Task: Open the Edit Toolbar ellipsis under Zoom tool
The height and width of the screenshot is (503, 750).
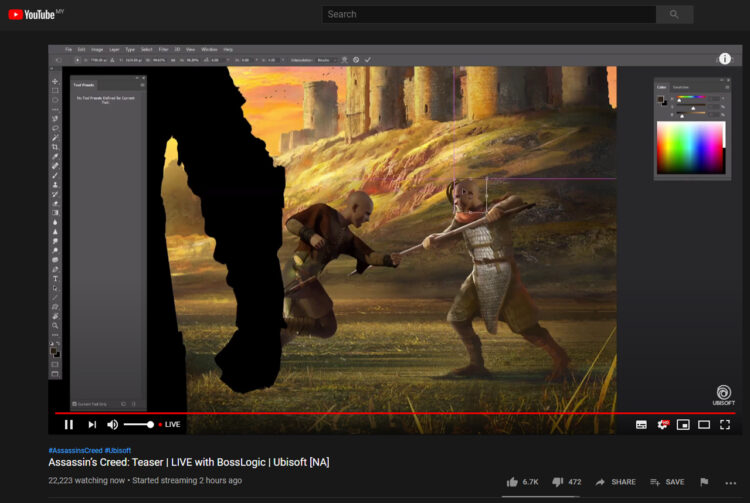Action: 55,334
